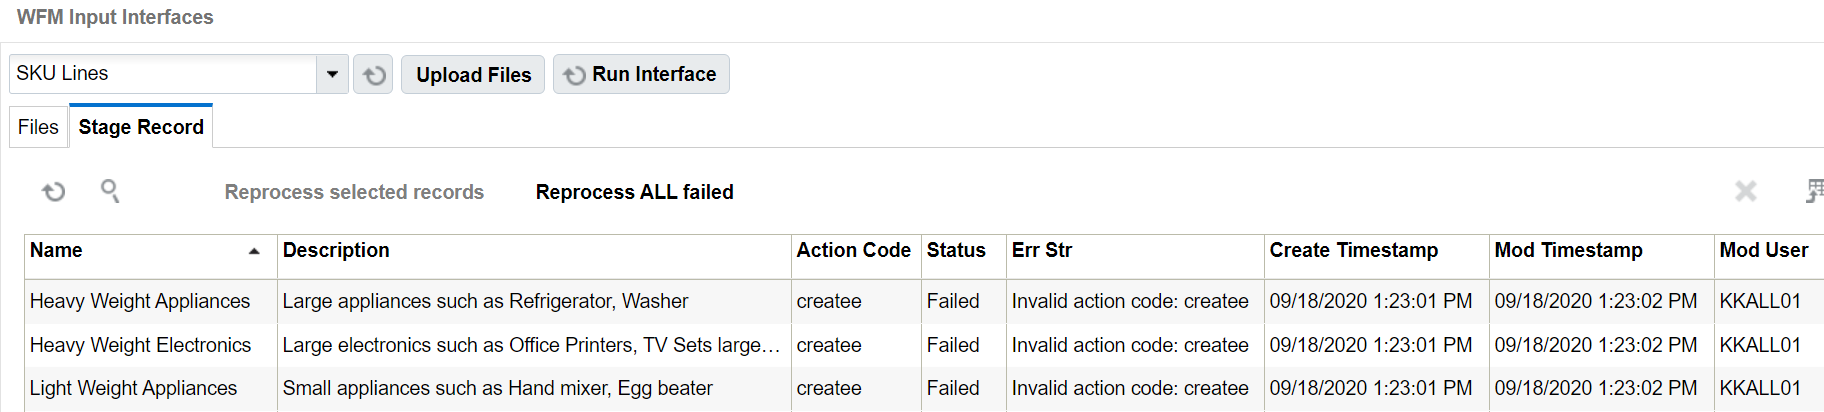Click the SKU Lines combo box field
1824x412 pixels.
[163, 74]
